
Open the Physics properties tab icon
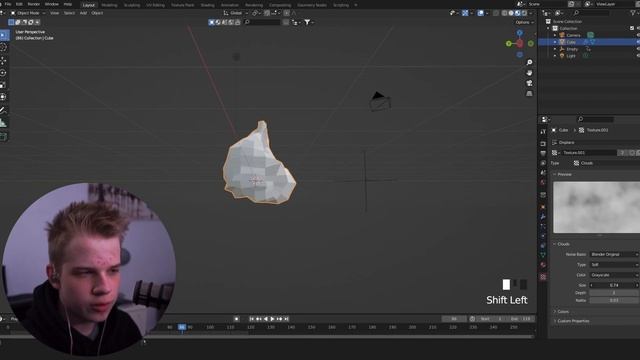click(x=543, y=236)
